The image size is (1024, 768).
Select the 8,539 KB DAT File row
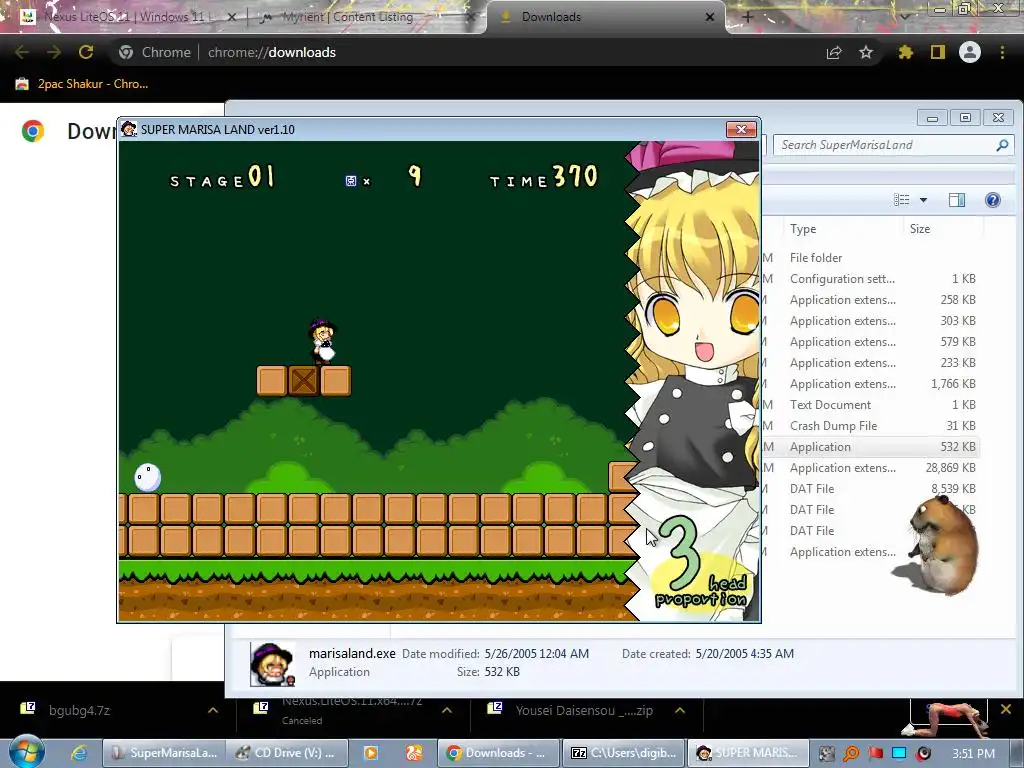pyautogui.click(x=871, y=488)
